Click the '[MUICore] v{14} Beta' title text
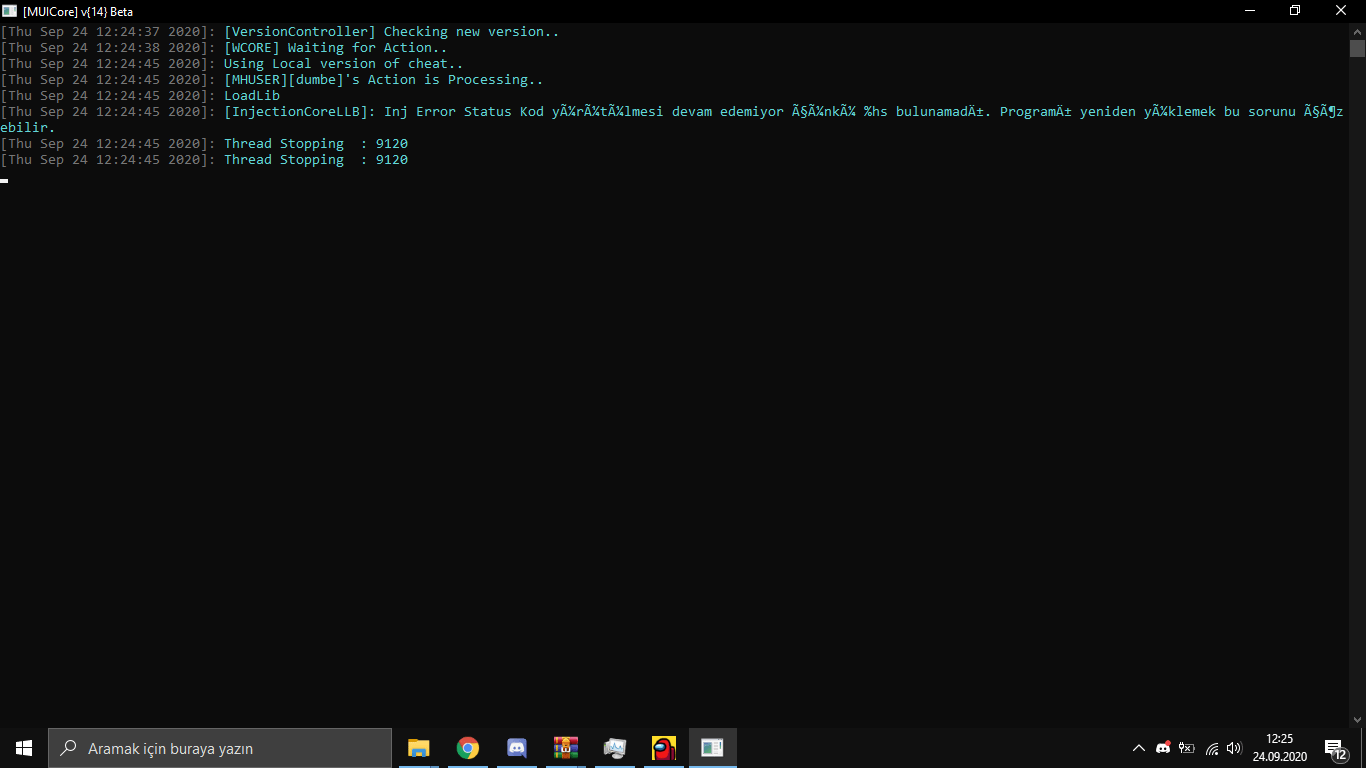 click(78, 11)
